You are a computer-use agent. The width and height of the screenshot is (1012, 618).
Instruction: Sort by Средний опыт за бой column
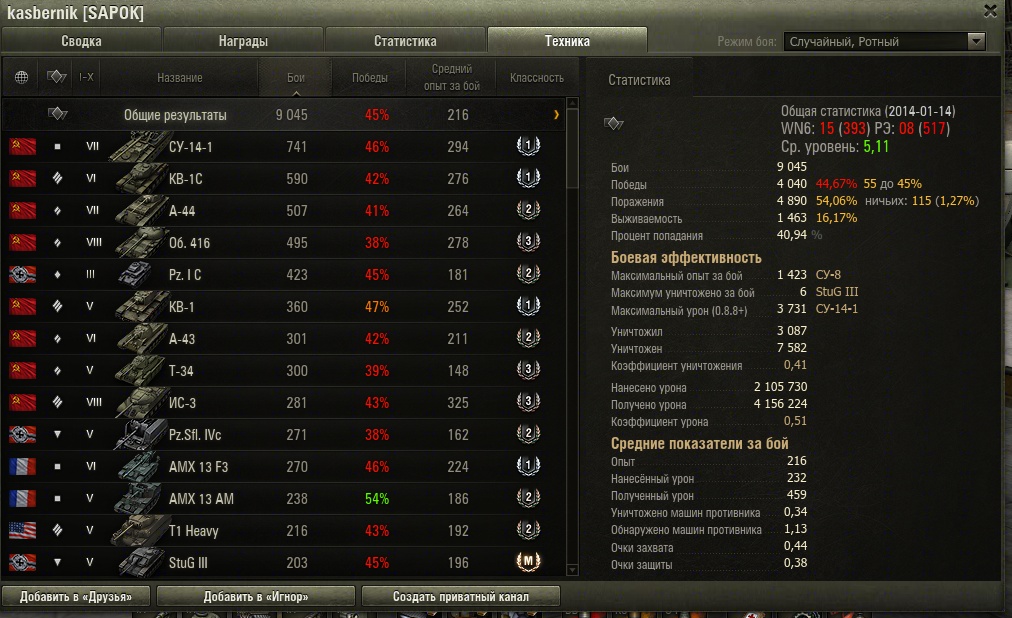click(452, 77)
